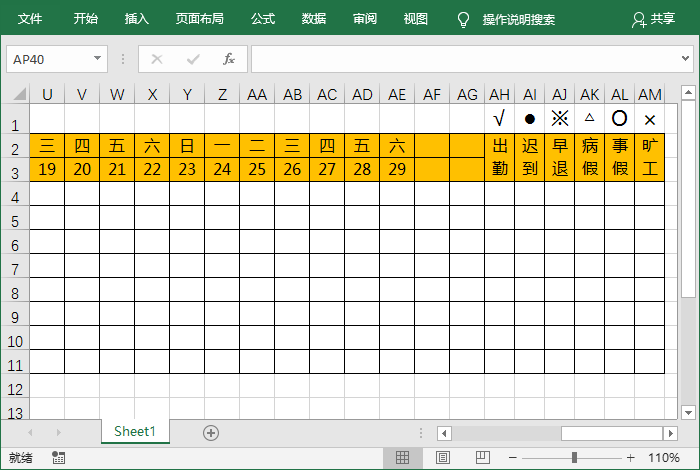Open the 数据 ribbon tab
The image size is (700, 470).
314,19
